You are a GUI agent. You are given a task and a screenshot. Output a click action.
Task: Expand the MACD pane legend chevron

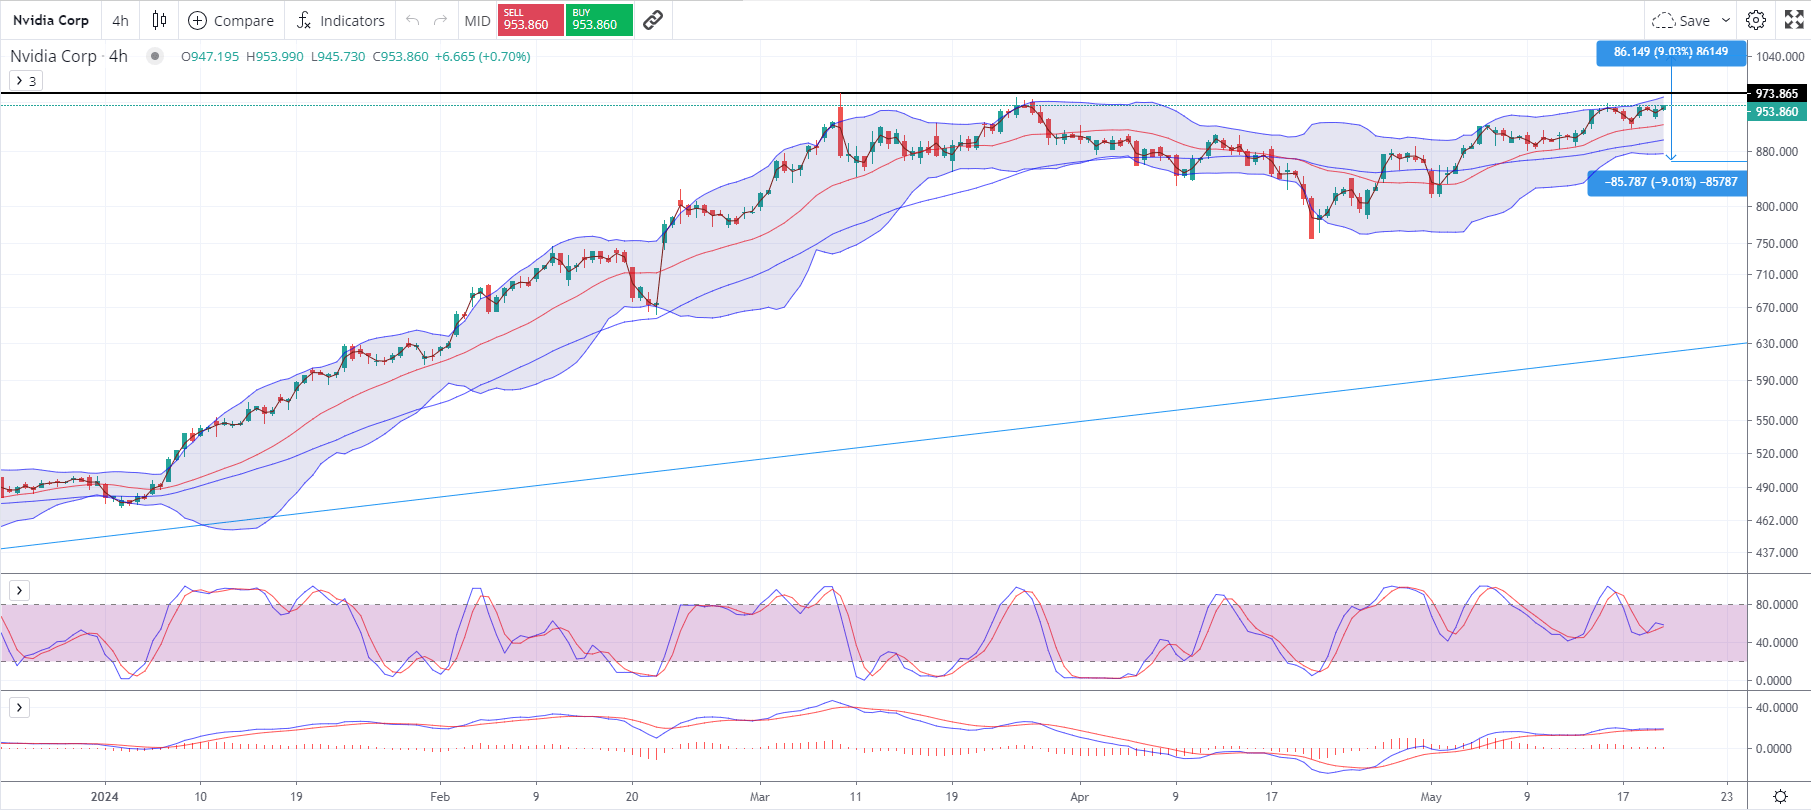tap(19, 707)
